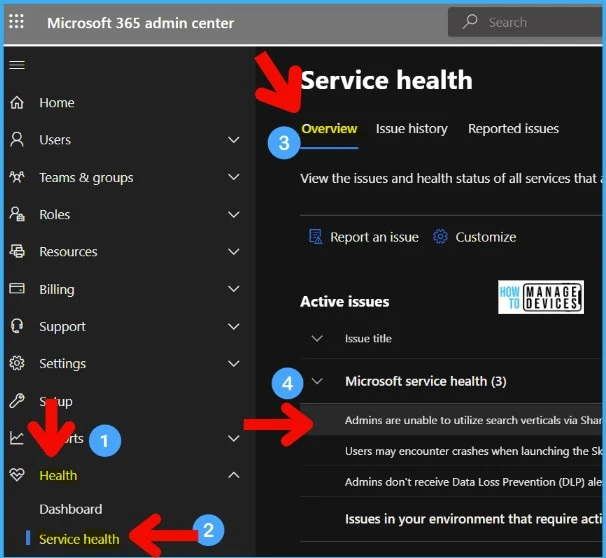Open Billing label in the sidebar
606x558 pixels.
pyautogui.click(x=57, y=289)
